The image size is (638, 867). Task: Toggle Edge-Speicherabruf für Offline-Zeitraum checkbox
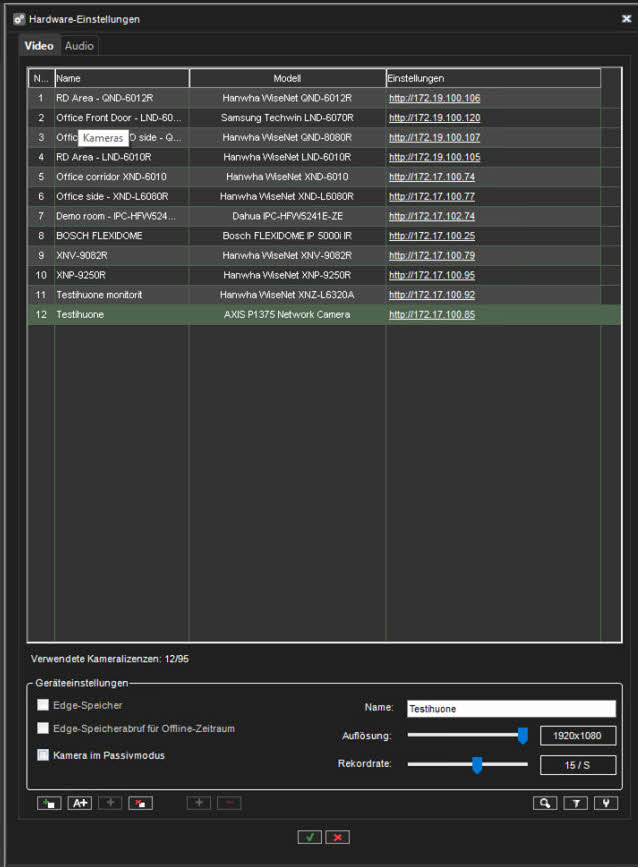point(43,728)
